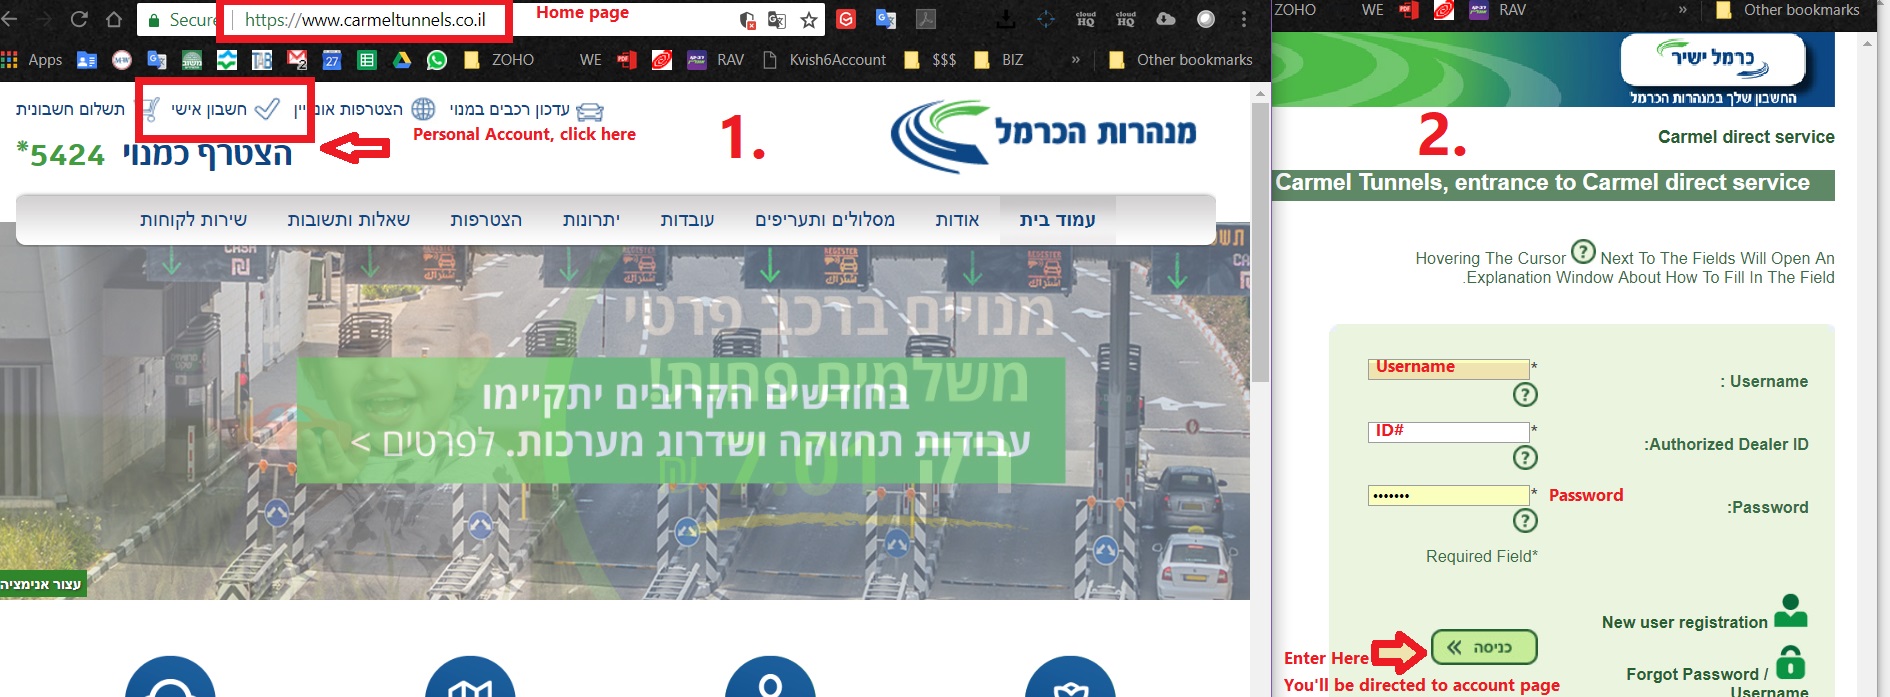Open Chrome's three-dot menu
Screen dimensions: 1890x697
pyautogui.click(x=1244, y=19)
